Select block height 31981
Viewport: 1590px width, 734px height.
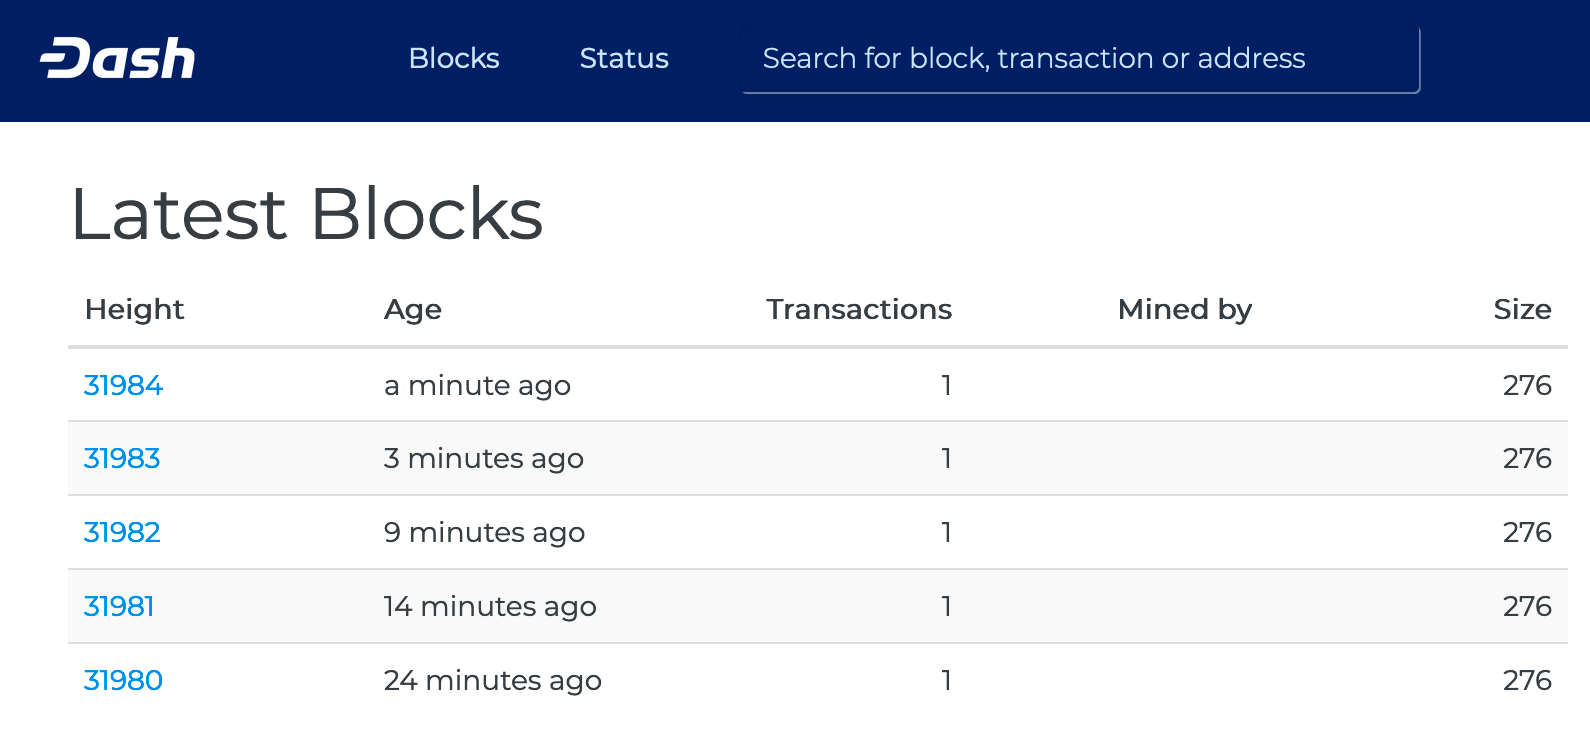click(119, 606)
